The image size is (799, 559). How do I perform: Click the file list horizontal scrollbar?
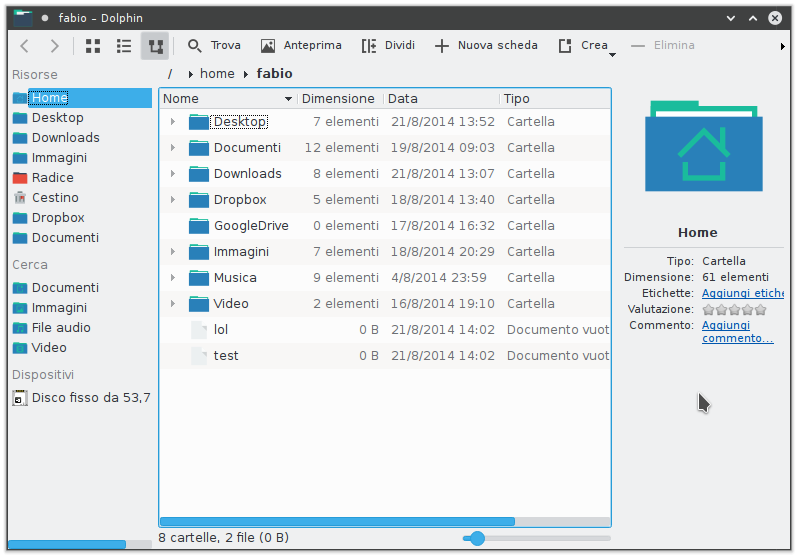[337, 521]
